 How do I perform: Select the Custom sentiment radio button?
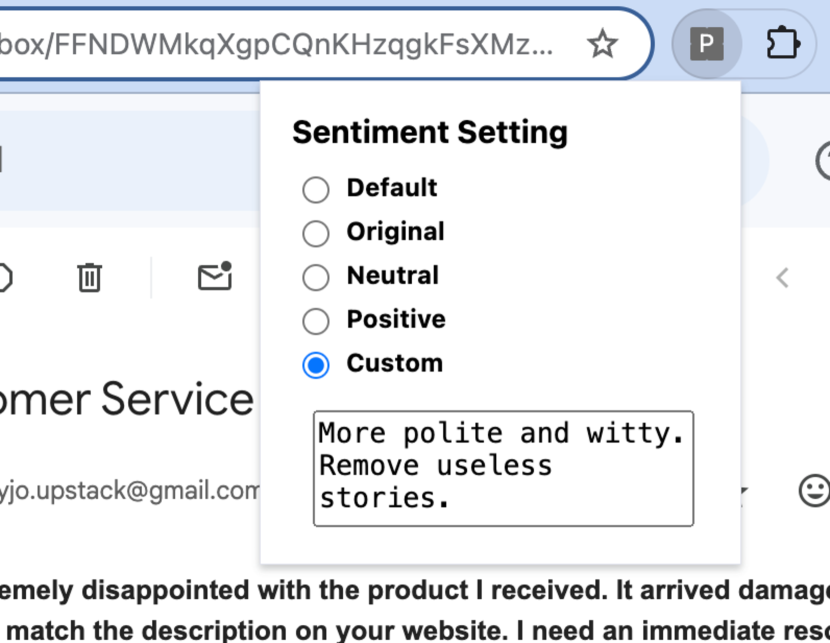tap(316, 365)
